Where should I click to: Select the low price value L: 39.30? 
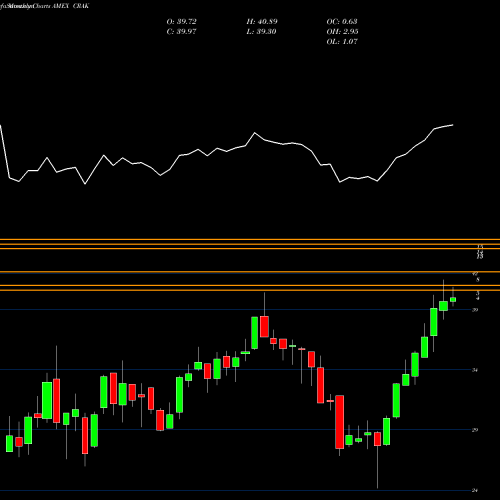click(x=261, y=32)
